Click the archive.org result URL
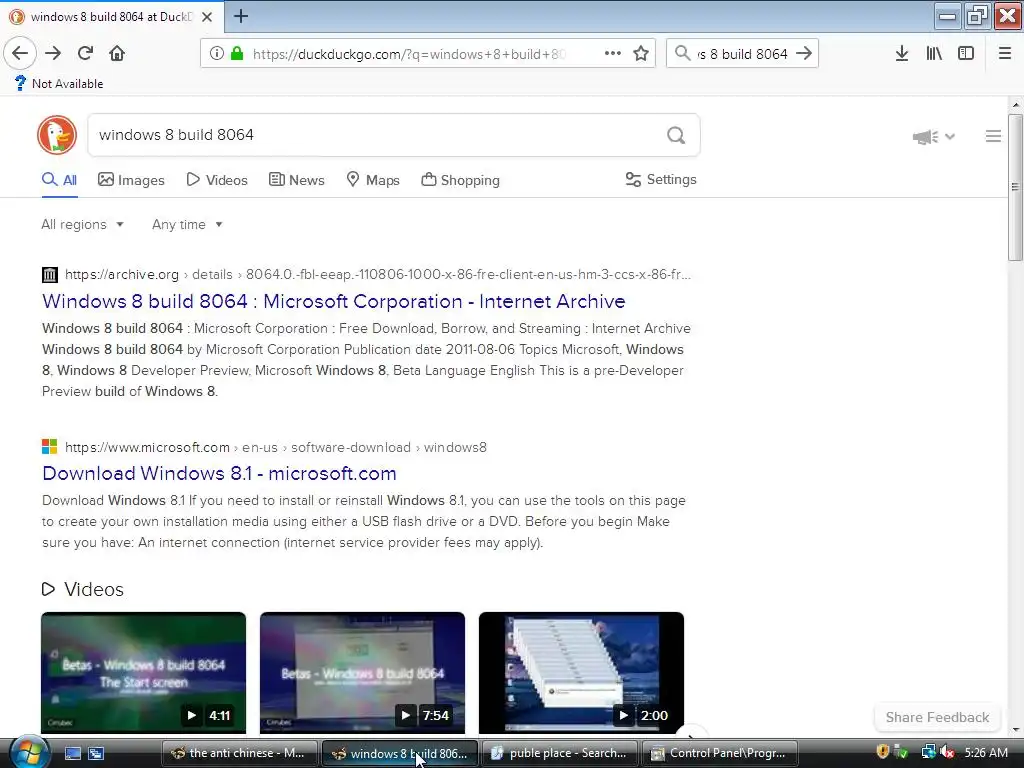The image size is (1024, 768). point(377,274)
